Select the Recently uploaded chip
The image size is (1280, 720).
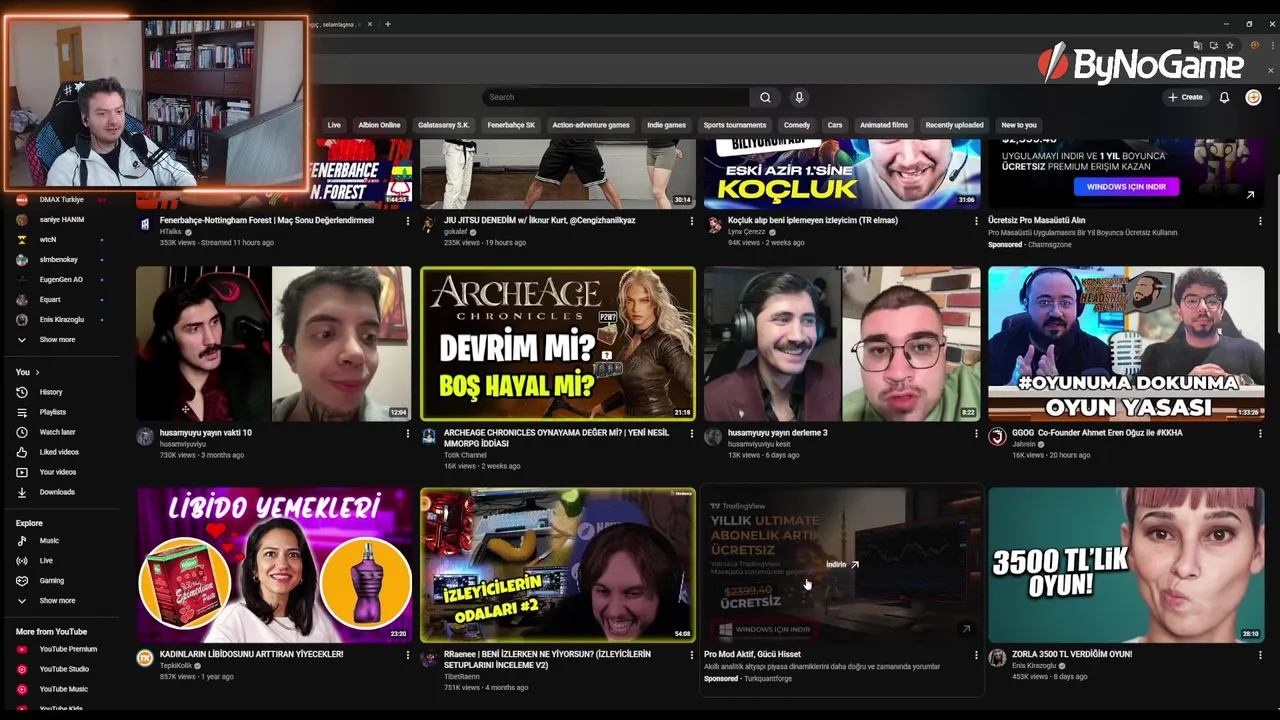coord(954,125)
